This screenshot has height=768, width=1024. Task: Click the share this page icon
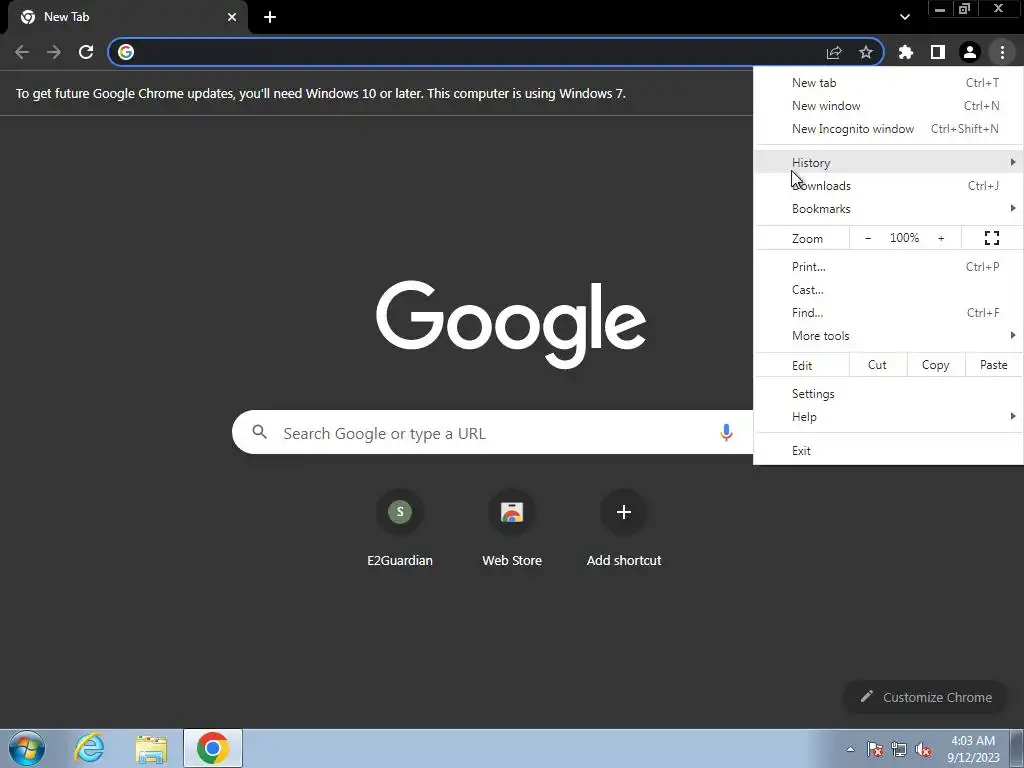click(x=834, y=52)
